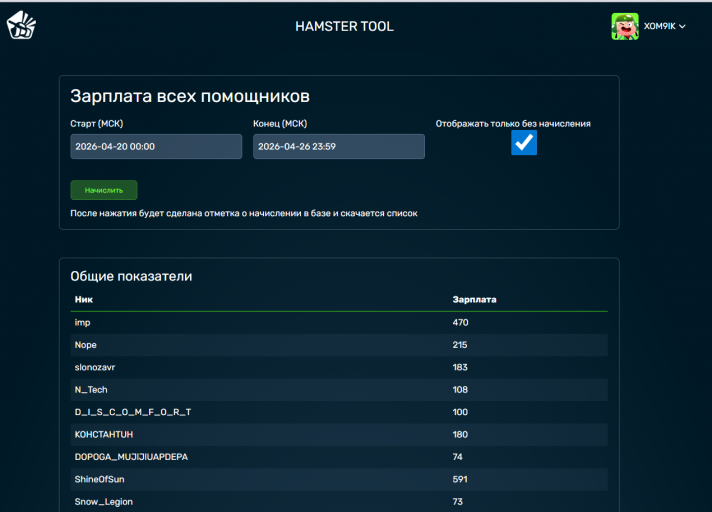
Task: Click salary value 108
Action: point(460,389)
